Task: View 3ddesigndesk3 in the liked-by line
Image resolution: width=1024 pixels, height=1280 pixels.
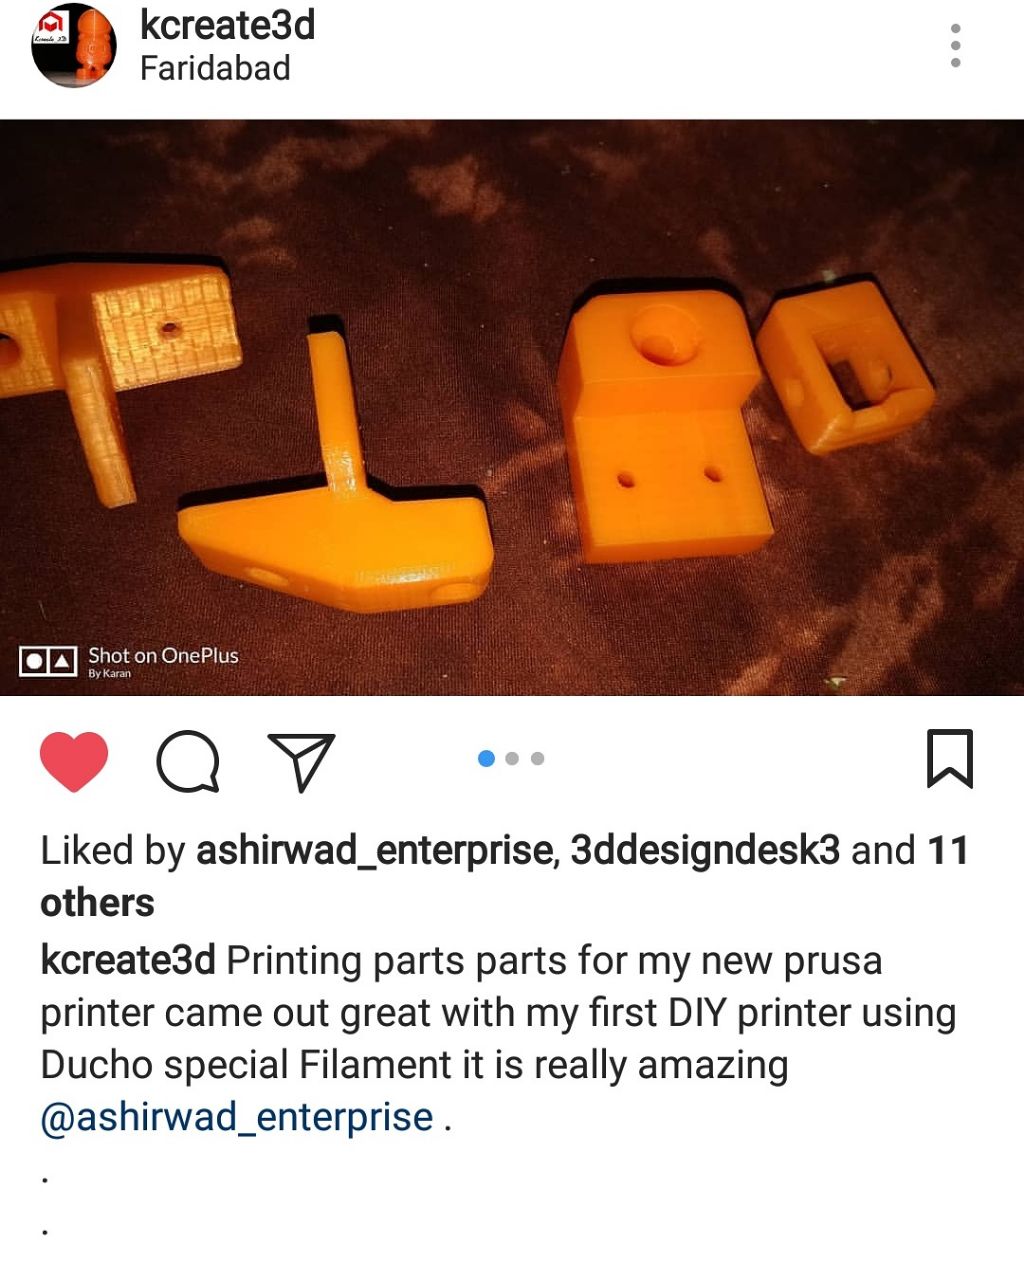Action: (x=705, y=851)
